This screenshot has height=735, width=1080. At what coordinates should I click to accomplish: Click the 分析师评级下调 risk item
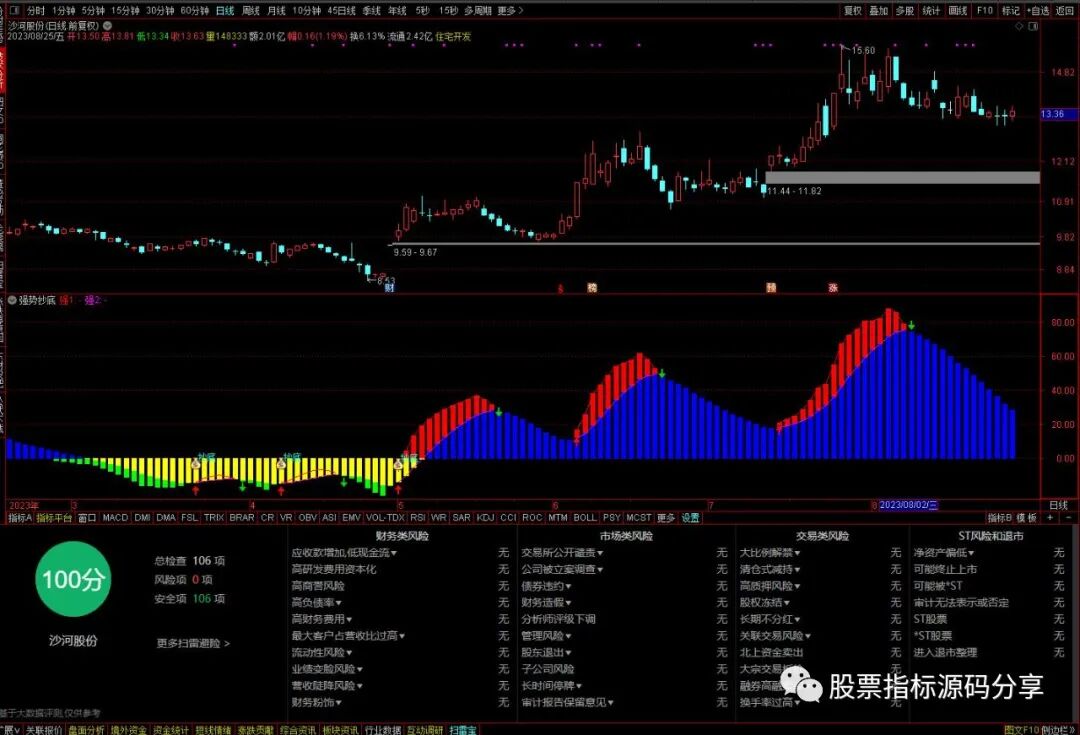[x=559, y=619]
